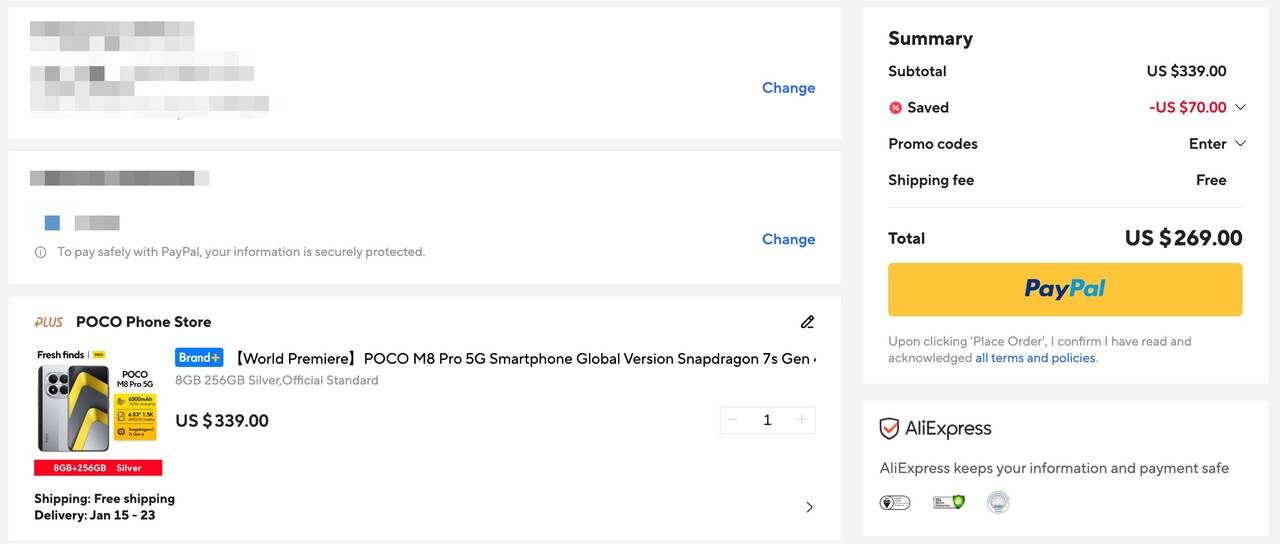The width and height of the screenshot is (1280, 544).
Task: Open shipping options using the right chevron
Action: pyautogui.click(x=809, y=507)
